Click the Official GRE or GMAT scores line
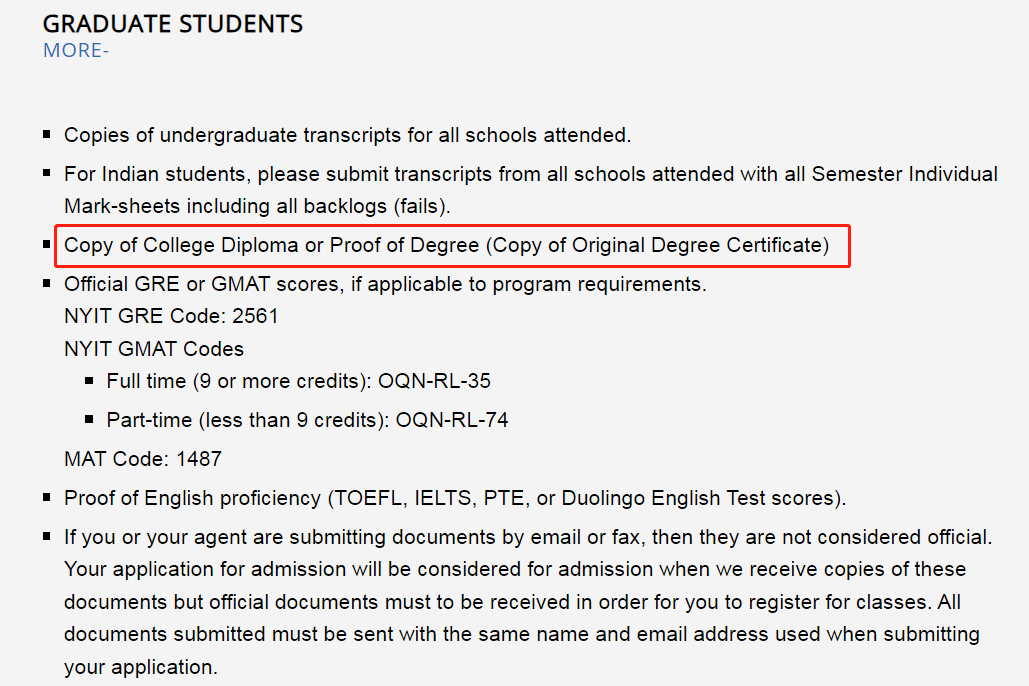Screen dimensions: 1029x686 point(385,284)
